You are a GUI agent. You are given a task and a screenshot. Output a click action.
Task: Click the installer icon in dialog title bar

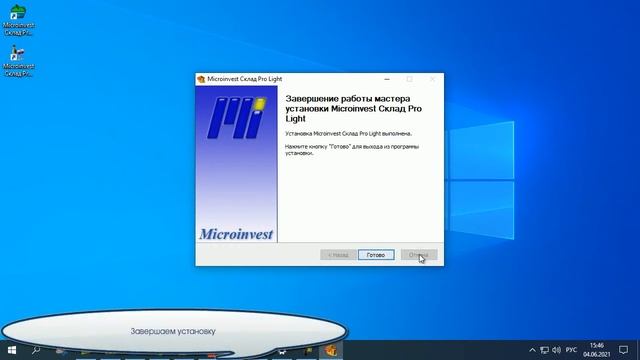pos(201,79)
